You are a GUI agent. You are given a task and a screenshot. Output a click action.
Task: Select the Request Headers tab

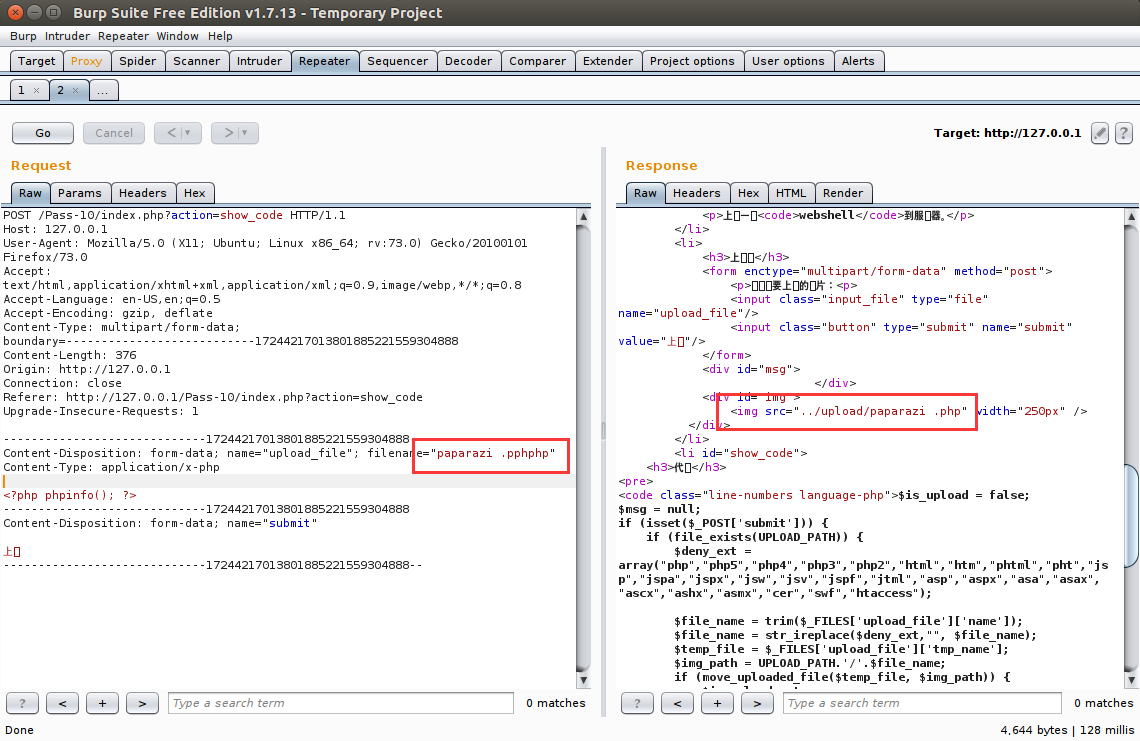[142, 193]
